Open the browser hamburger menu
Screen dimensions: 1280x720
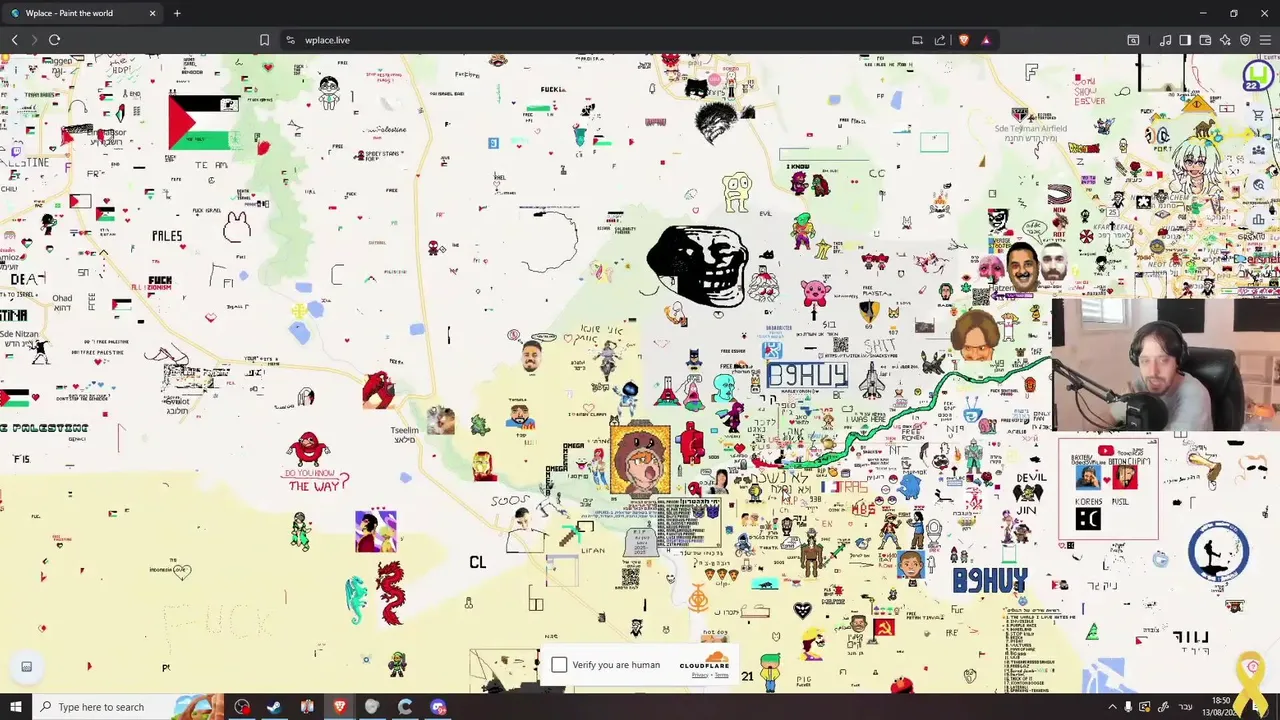click(1265, 40)
